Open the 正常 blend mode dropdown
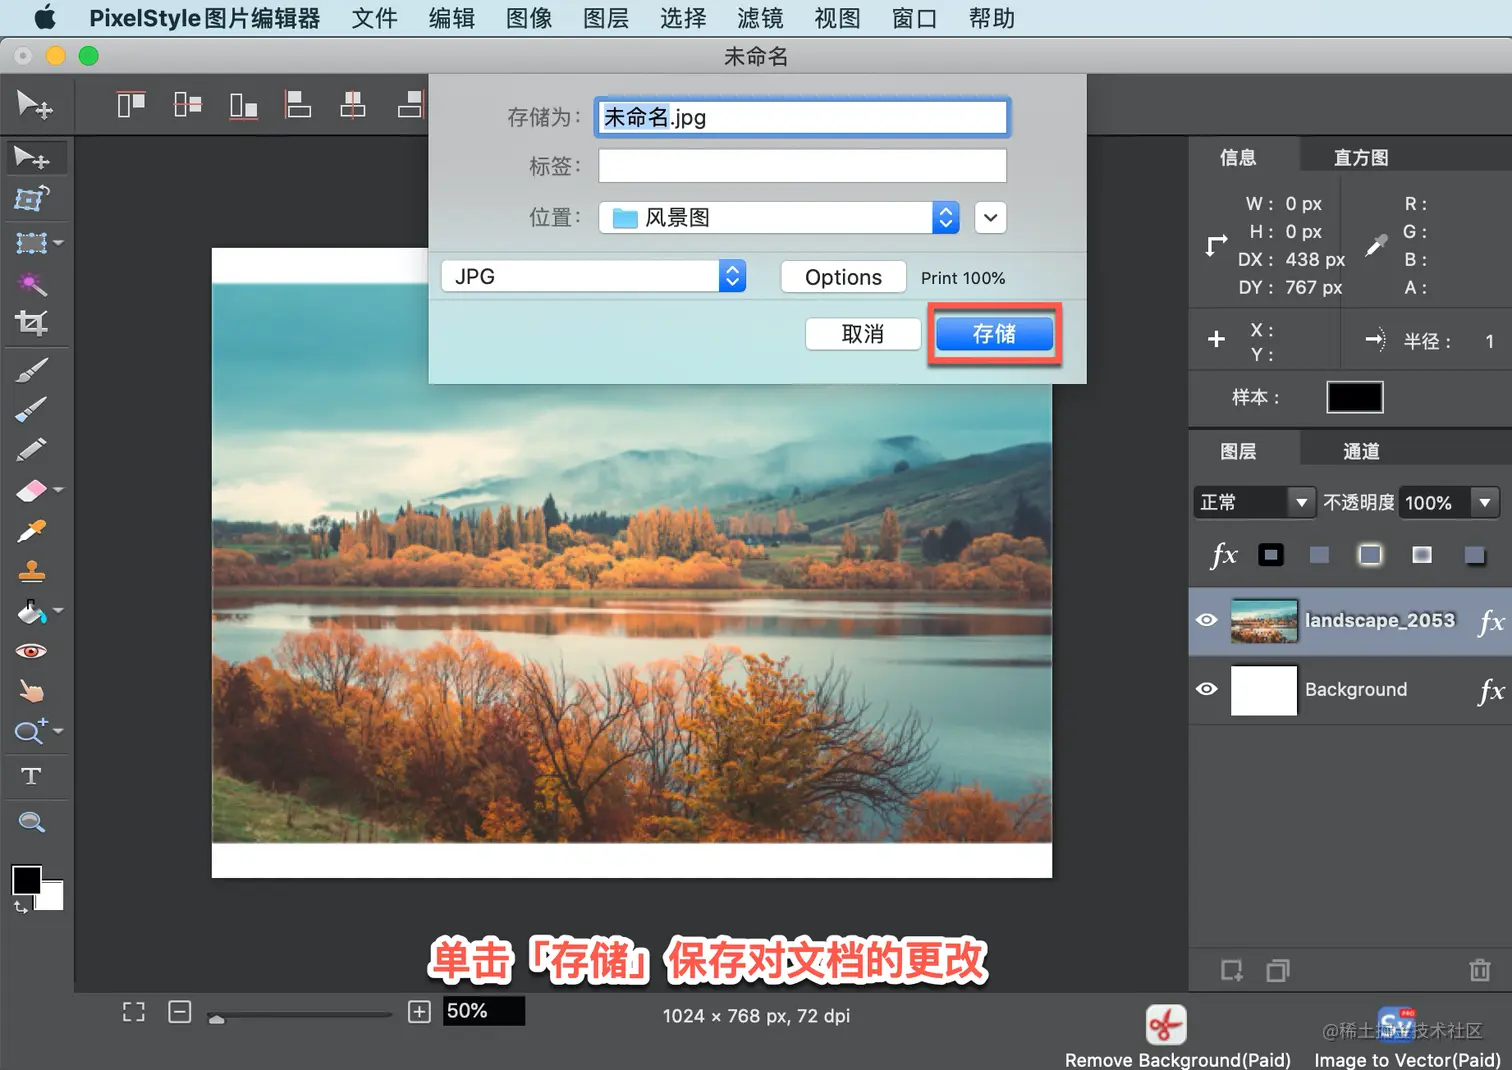The width and height of the screenshot is (1512, 1070). coord(1254,502)
